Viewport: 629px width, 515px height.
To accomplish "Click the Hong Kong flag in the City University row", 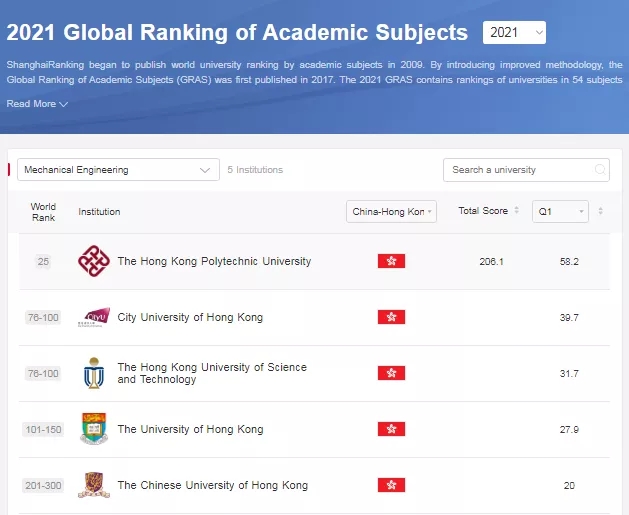I will (391, 317).
